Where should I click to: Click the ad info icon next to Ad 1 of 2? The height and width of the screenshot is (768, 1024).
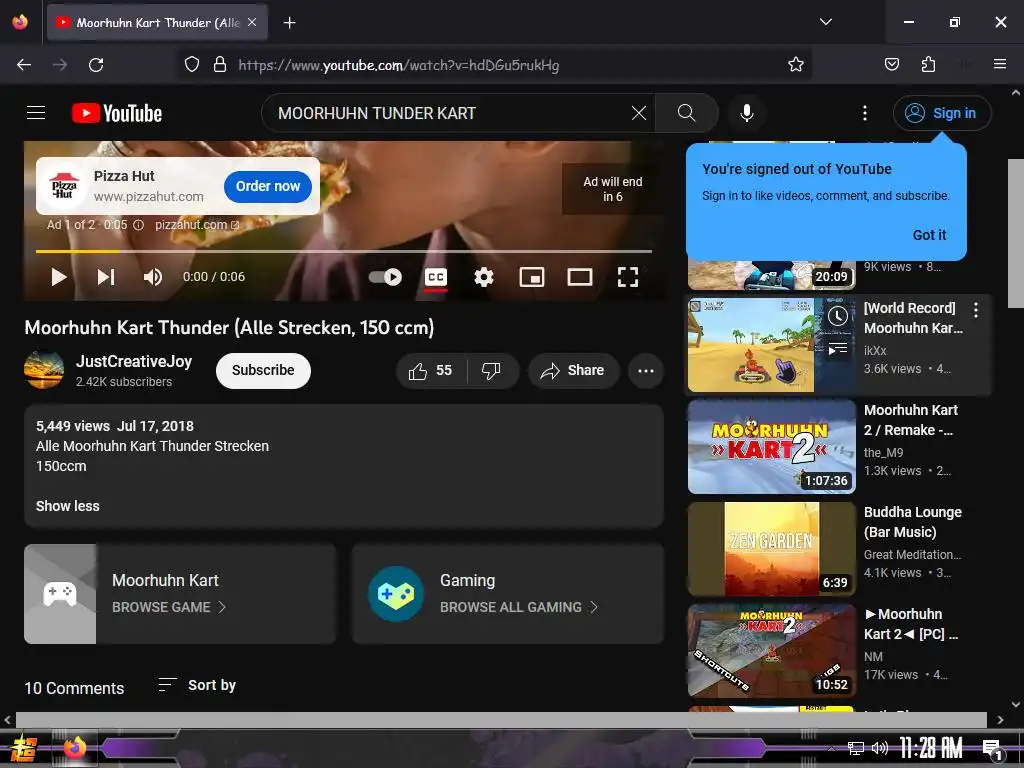(x=138, y=225)
